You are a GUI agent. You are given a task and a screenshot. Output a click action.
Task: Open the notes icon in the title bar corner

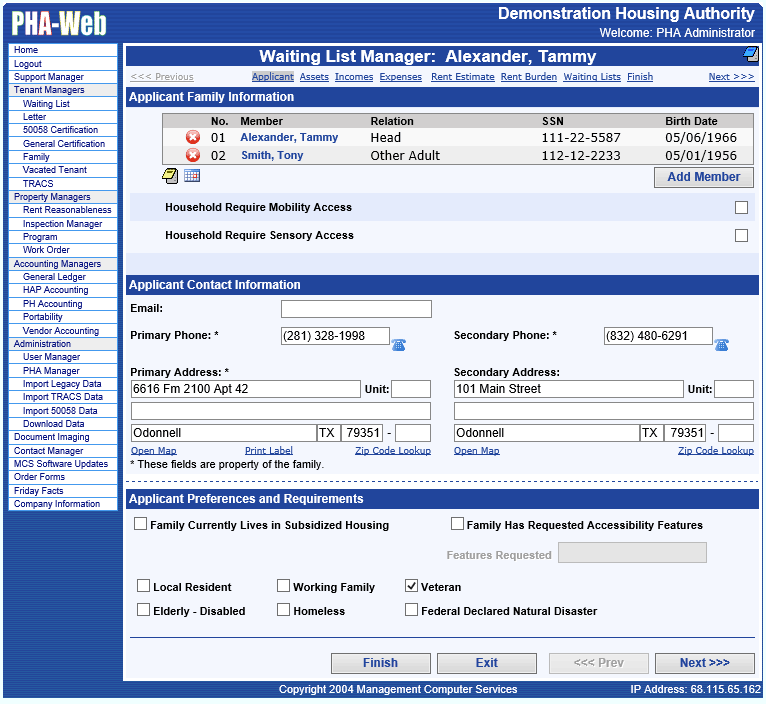pyautogui.click(x=750, y=54)
